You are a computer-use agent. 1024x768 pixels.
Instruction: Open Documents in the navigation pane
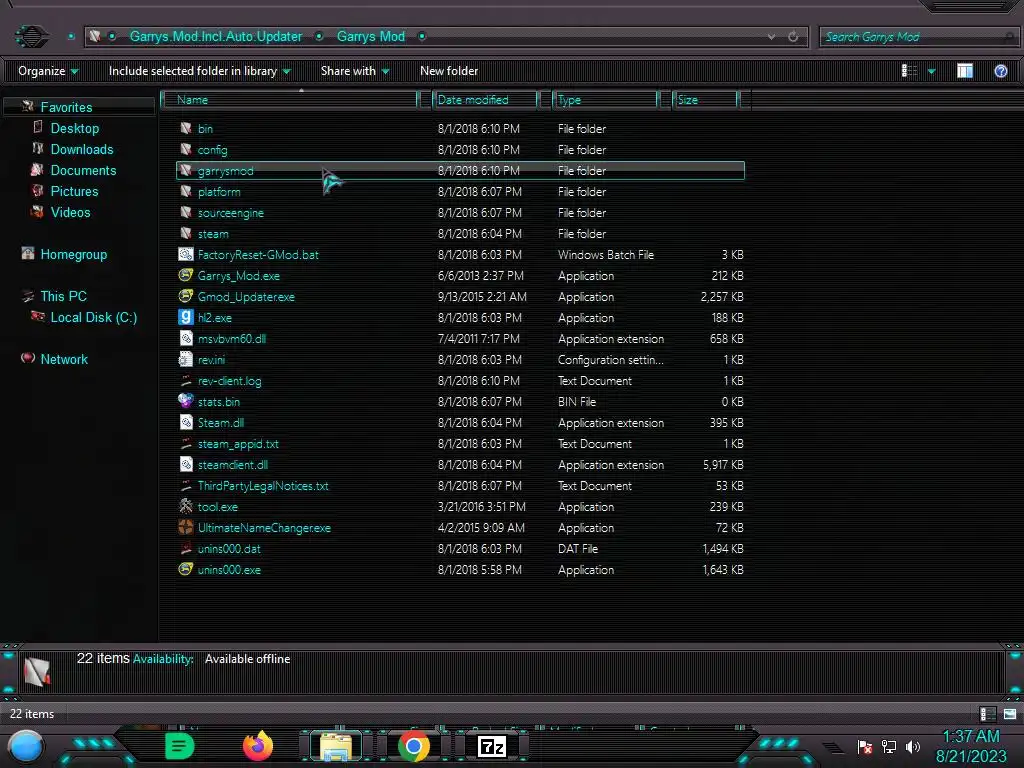tap(84, 170)
